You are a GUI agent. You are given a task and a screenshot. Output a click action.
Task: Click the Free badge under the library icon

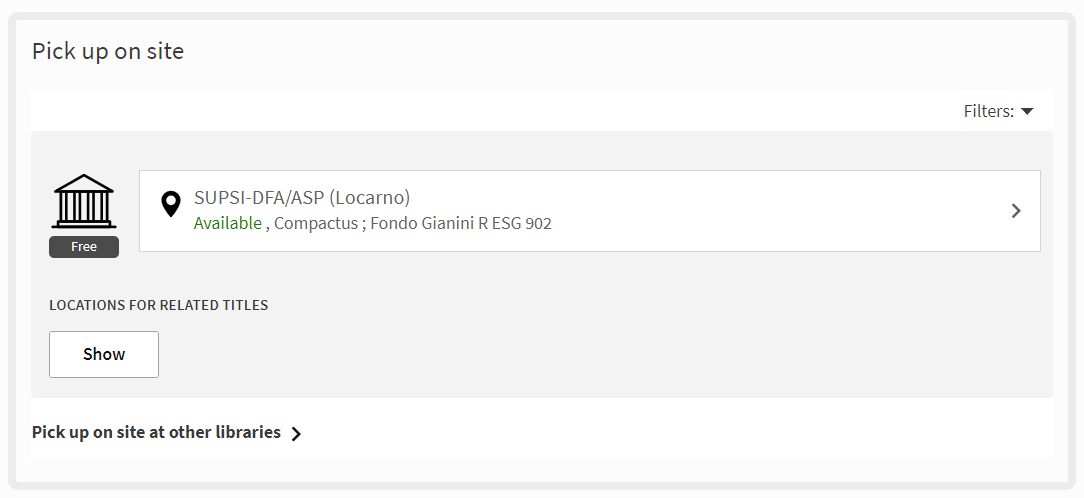point(84,247)
